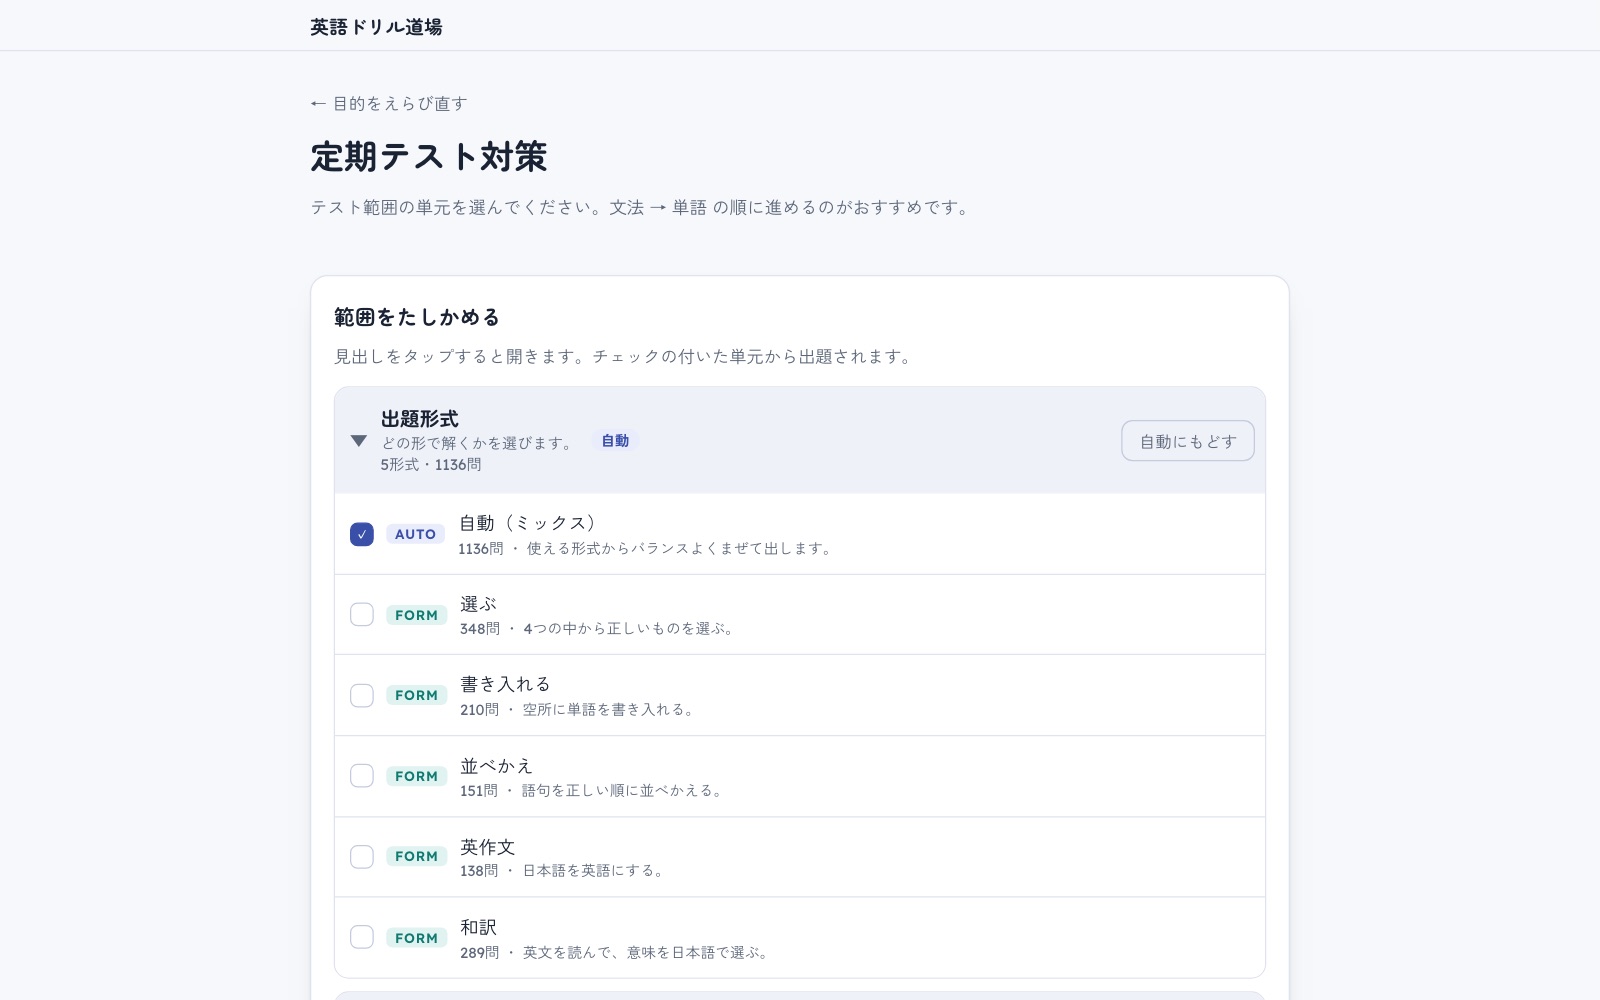
Task: Click the 出題形式 section heading
Action: [420, 419]
